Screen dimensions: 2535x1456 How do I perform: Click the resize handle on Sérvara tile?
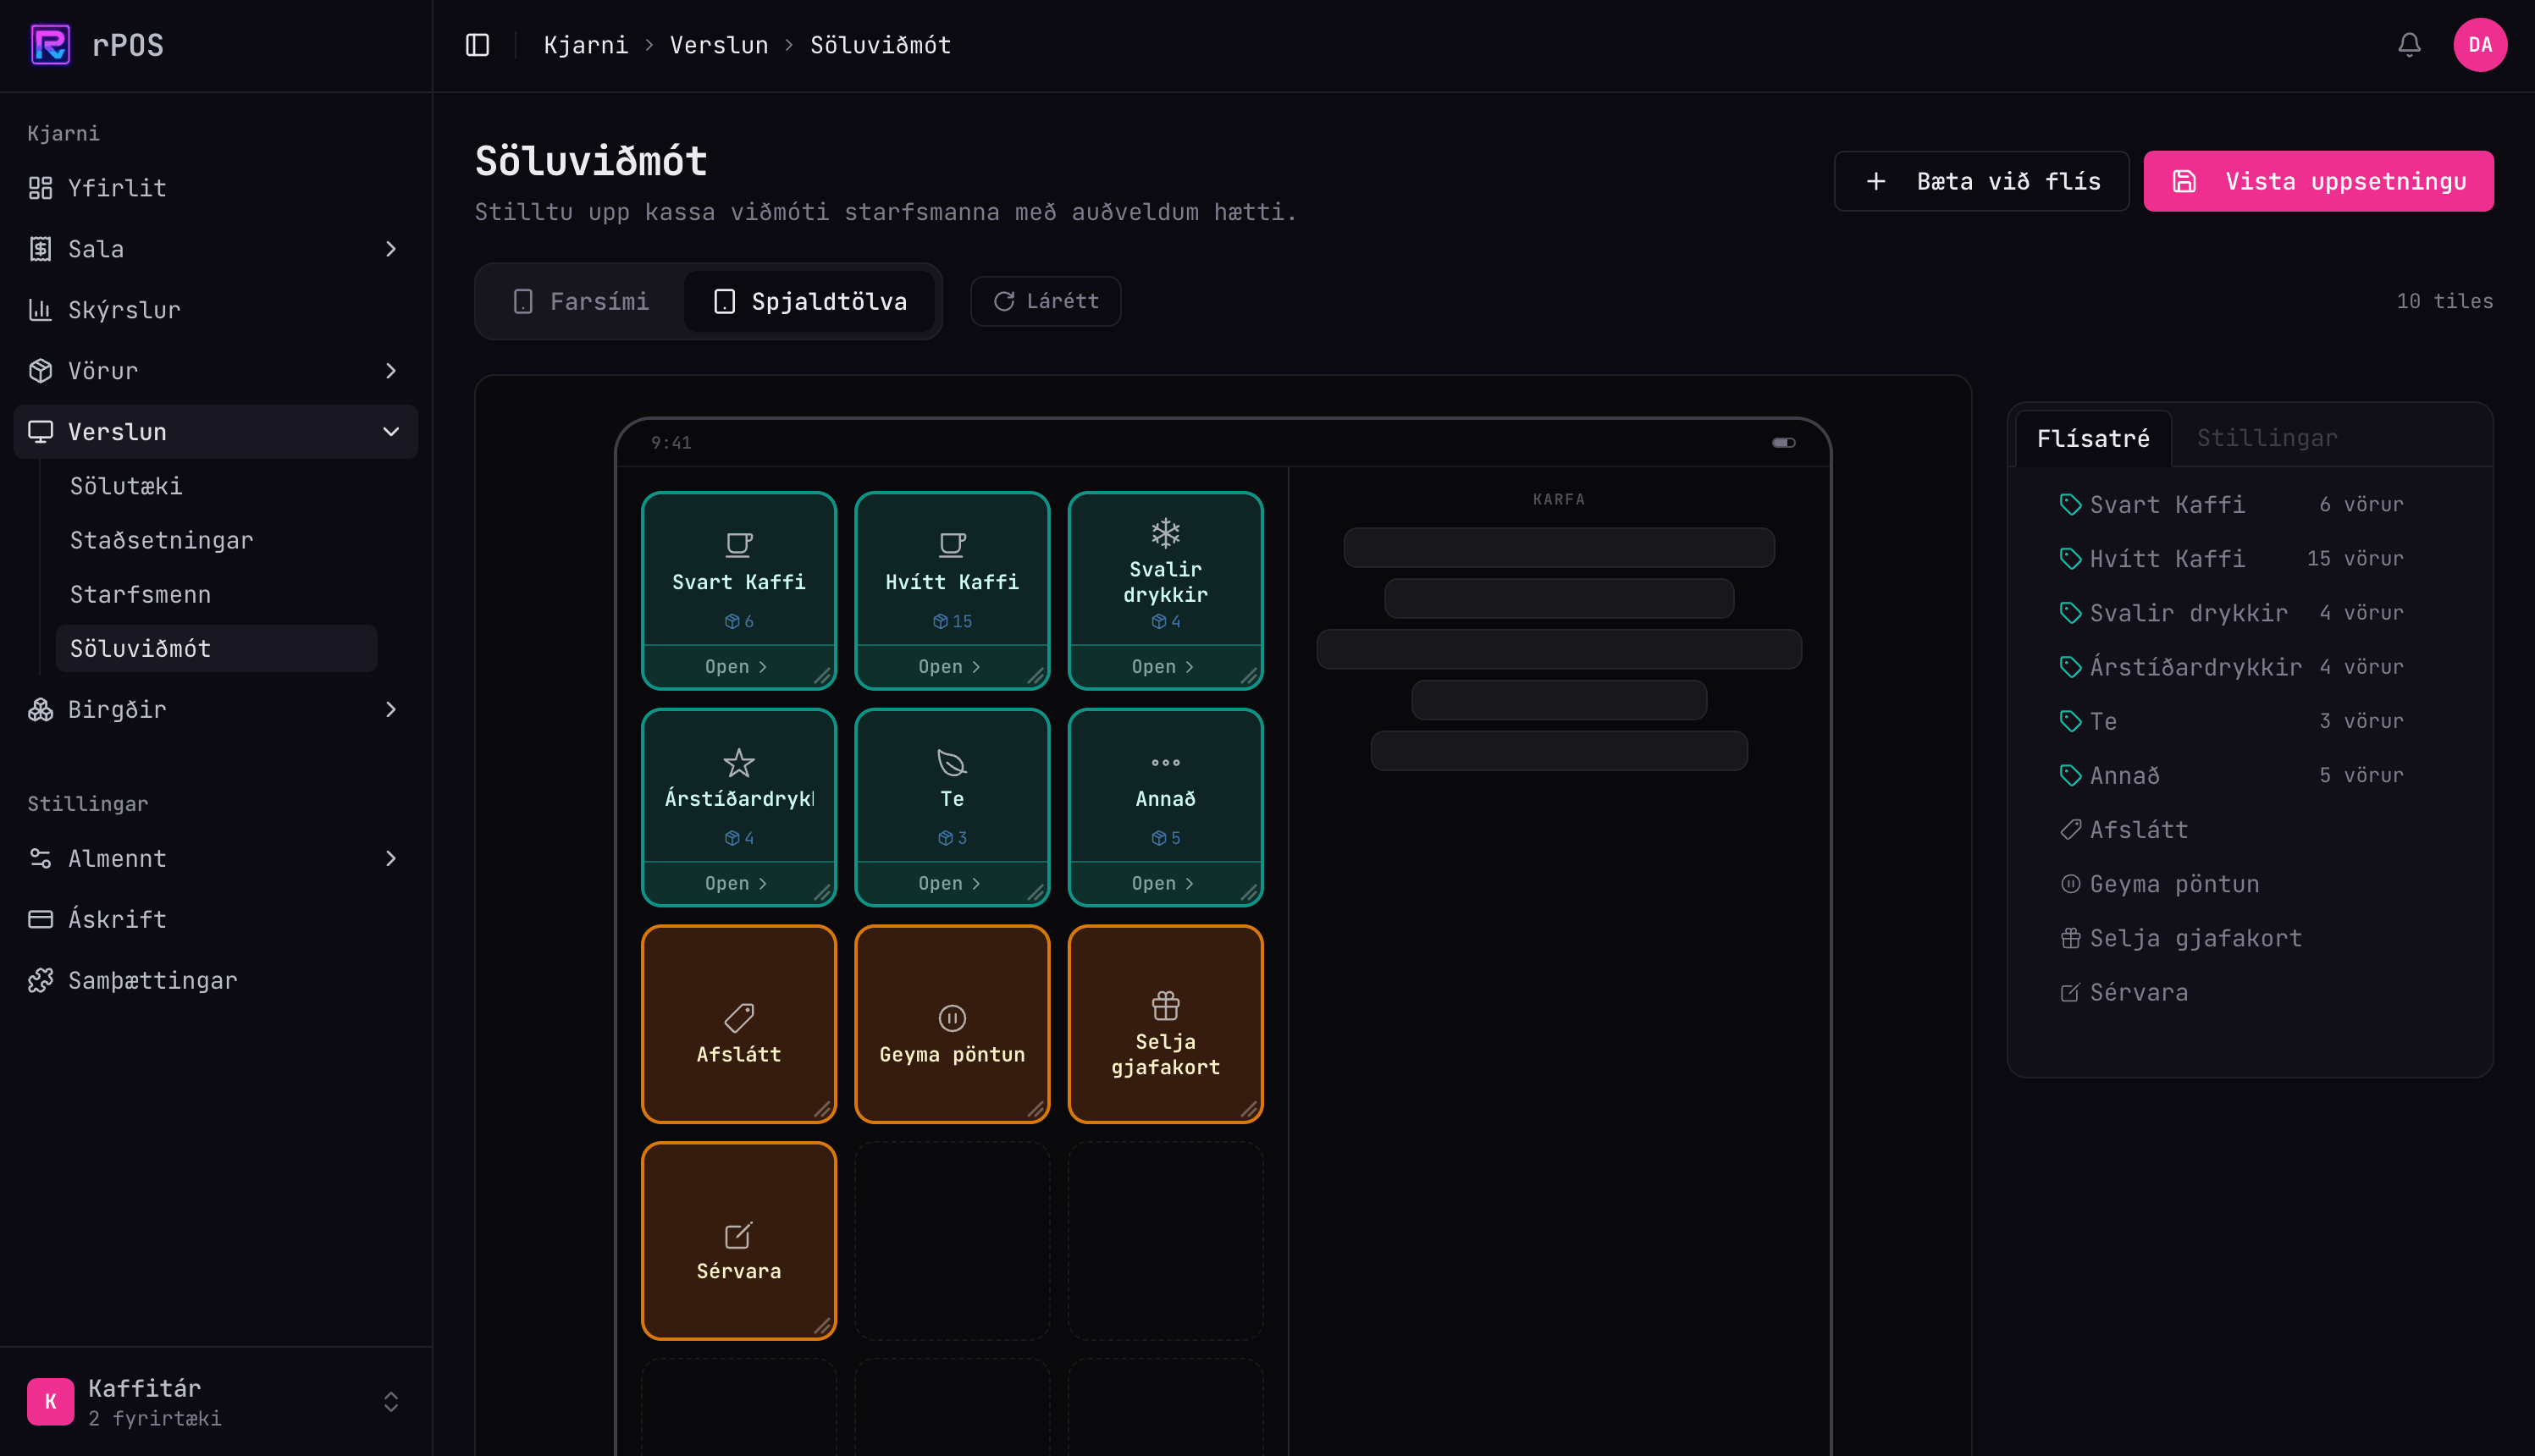(822, 1326)
